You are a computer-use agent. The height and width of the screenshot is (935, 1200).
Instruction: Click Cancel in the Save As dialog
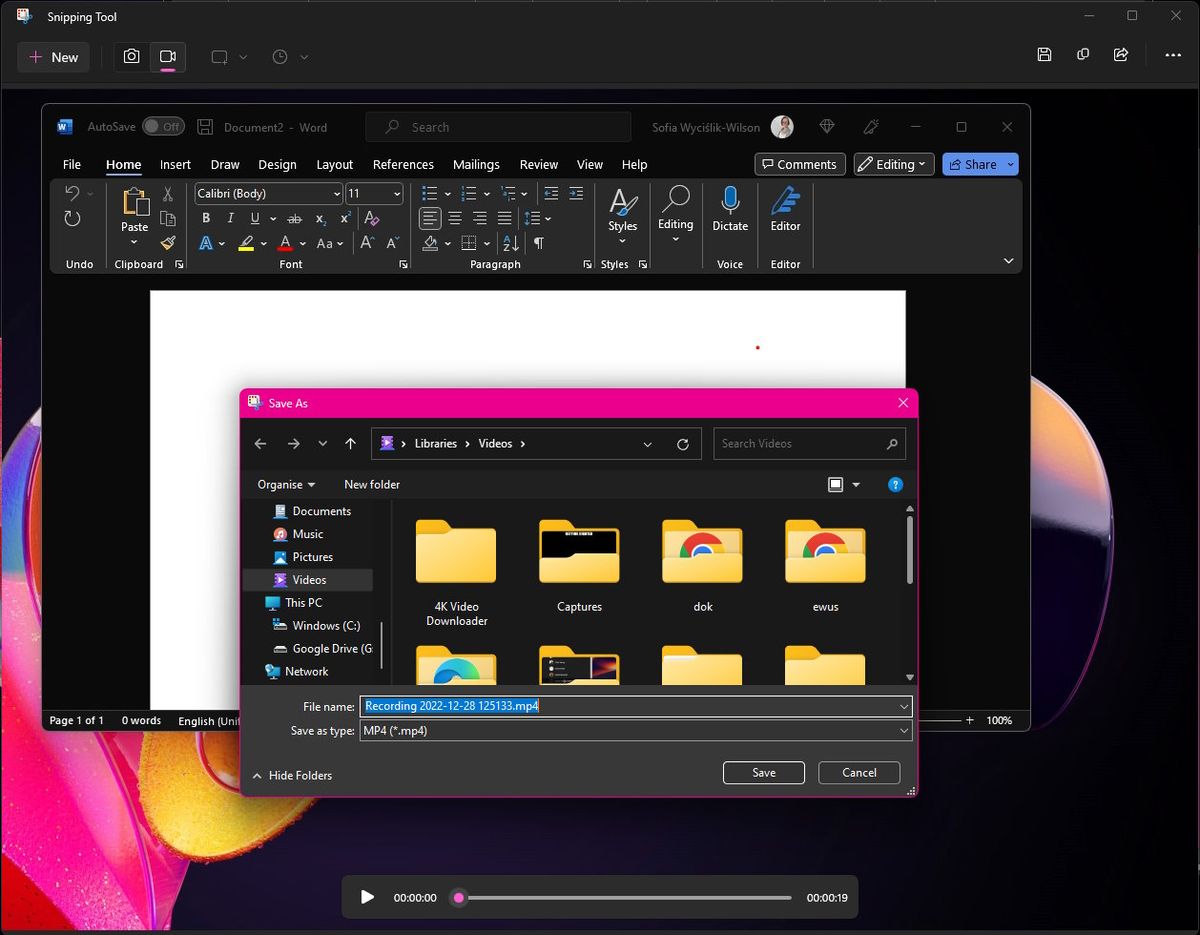coord(858,772)
